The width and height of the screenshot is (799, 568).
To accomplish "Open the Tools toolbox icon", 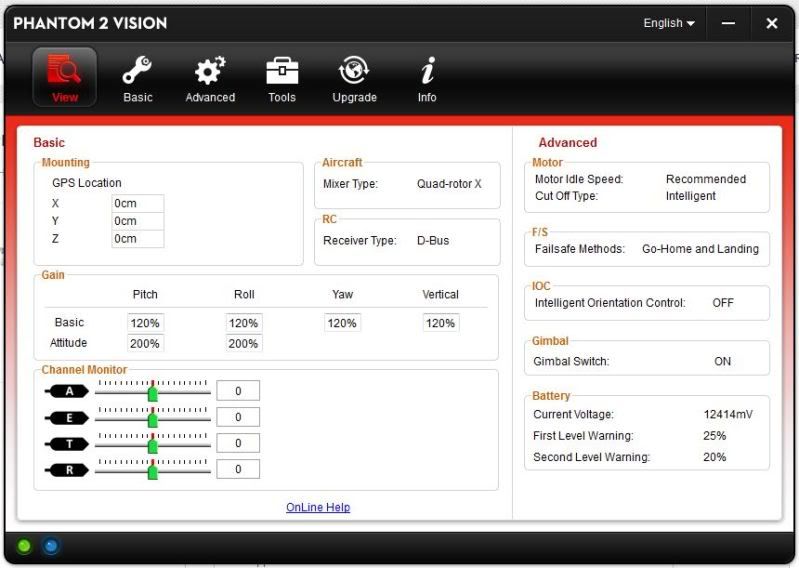I will [282, 72].
